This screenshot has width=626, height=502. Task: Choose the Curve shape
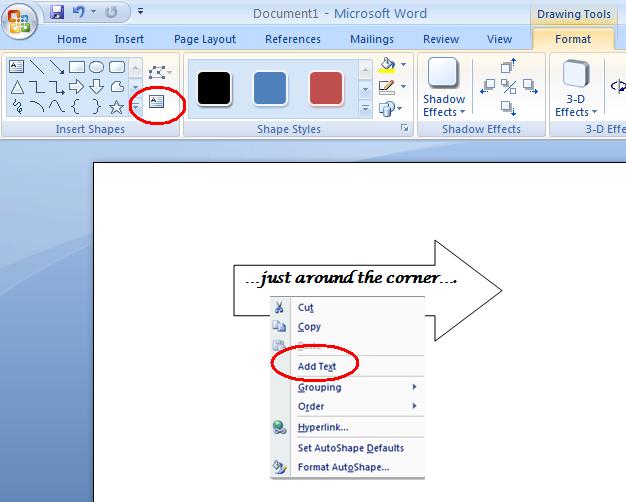tap(57, 106)
